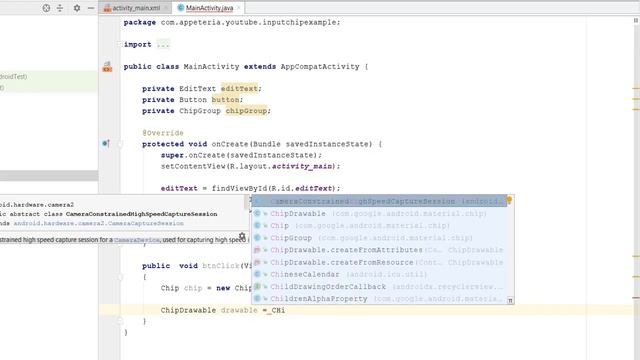Click the first yellow warning stripe on right margin
640x360 pixels.
click(636, 88)
